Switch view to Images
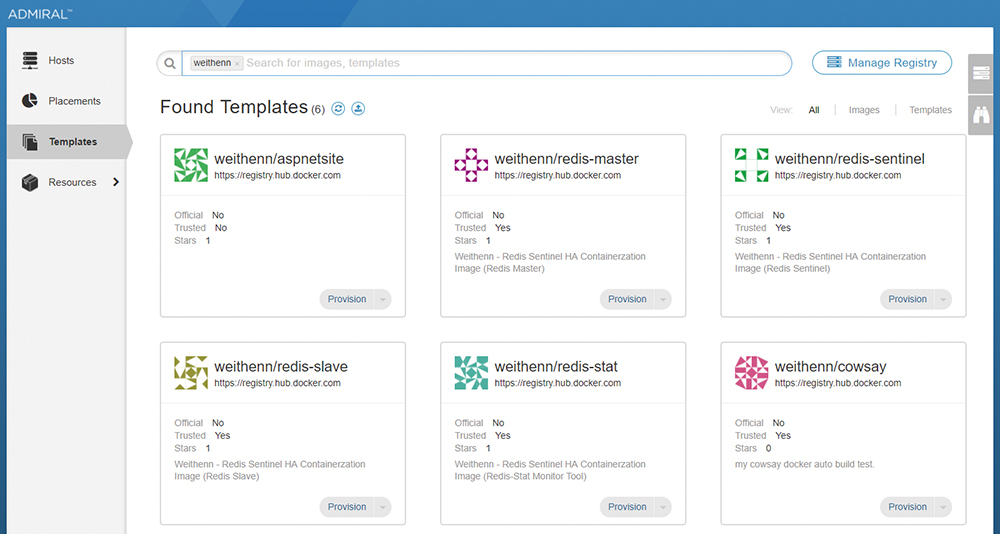The height and width of the screenshot is (534, 1000). point(864,110)
